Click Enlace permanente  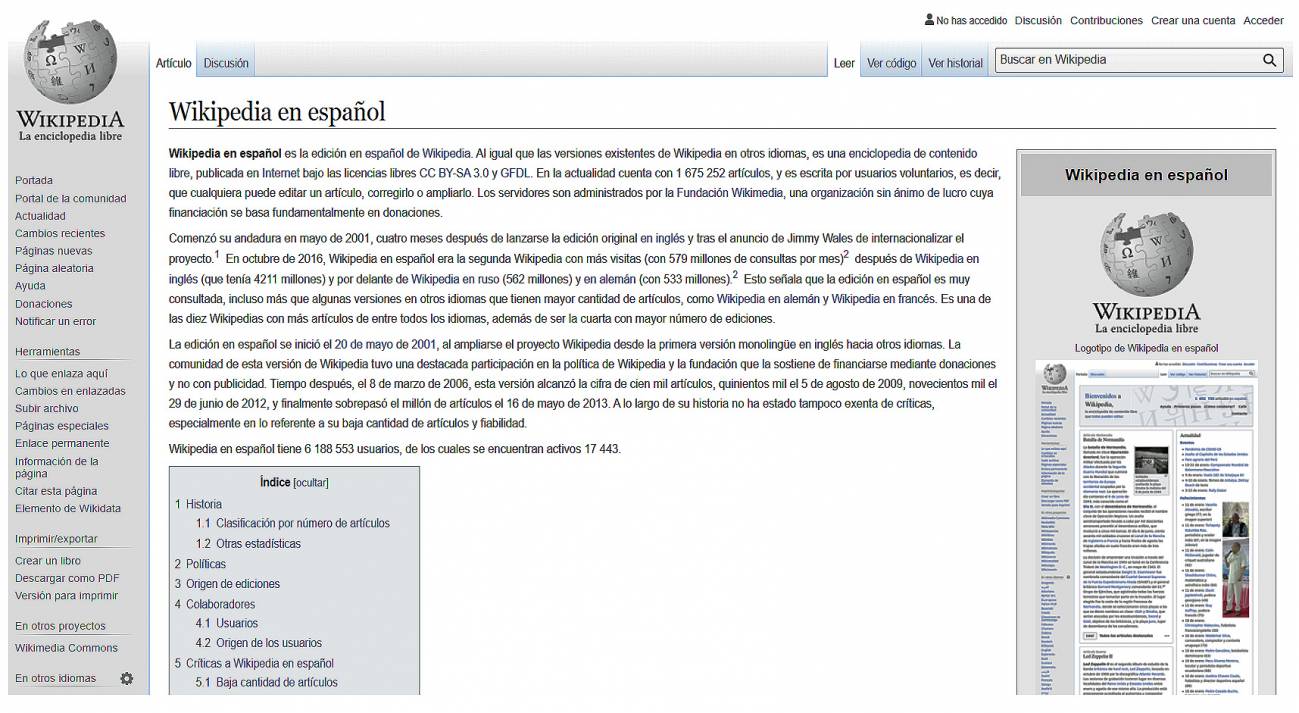tap(62, 443)
